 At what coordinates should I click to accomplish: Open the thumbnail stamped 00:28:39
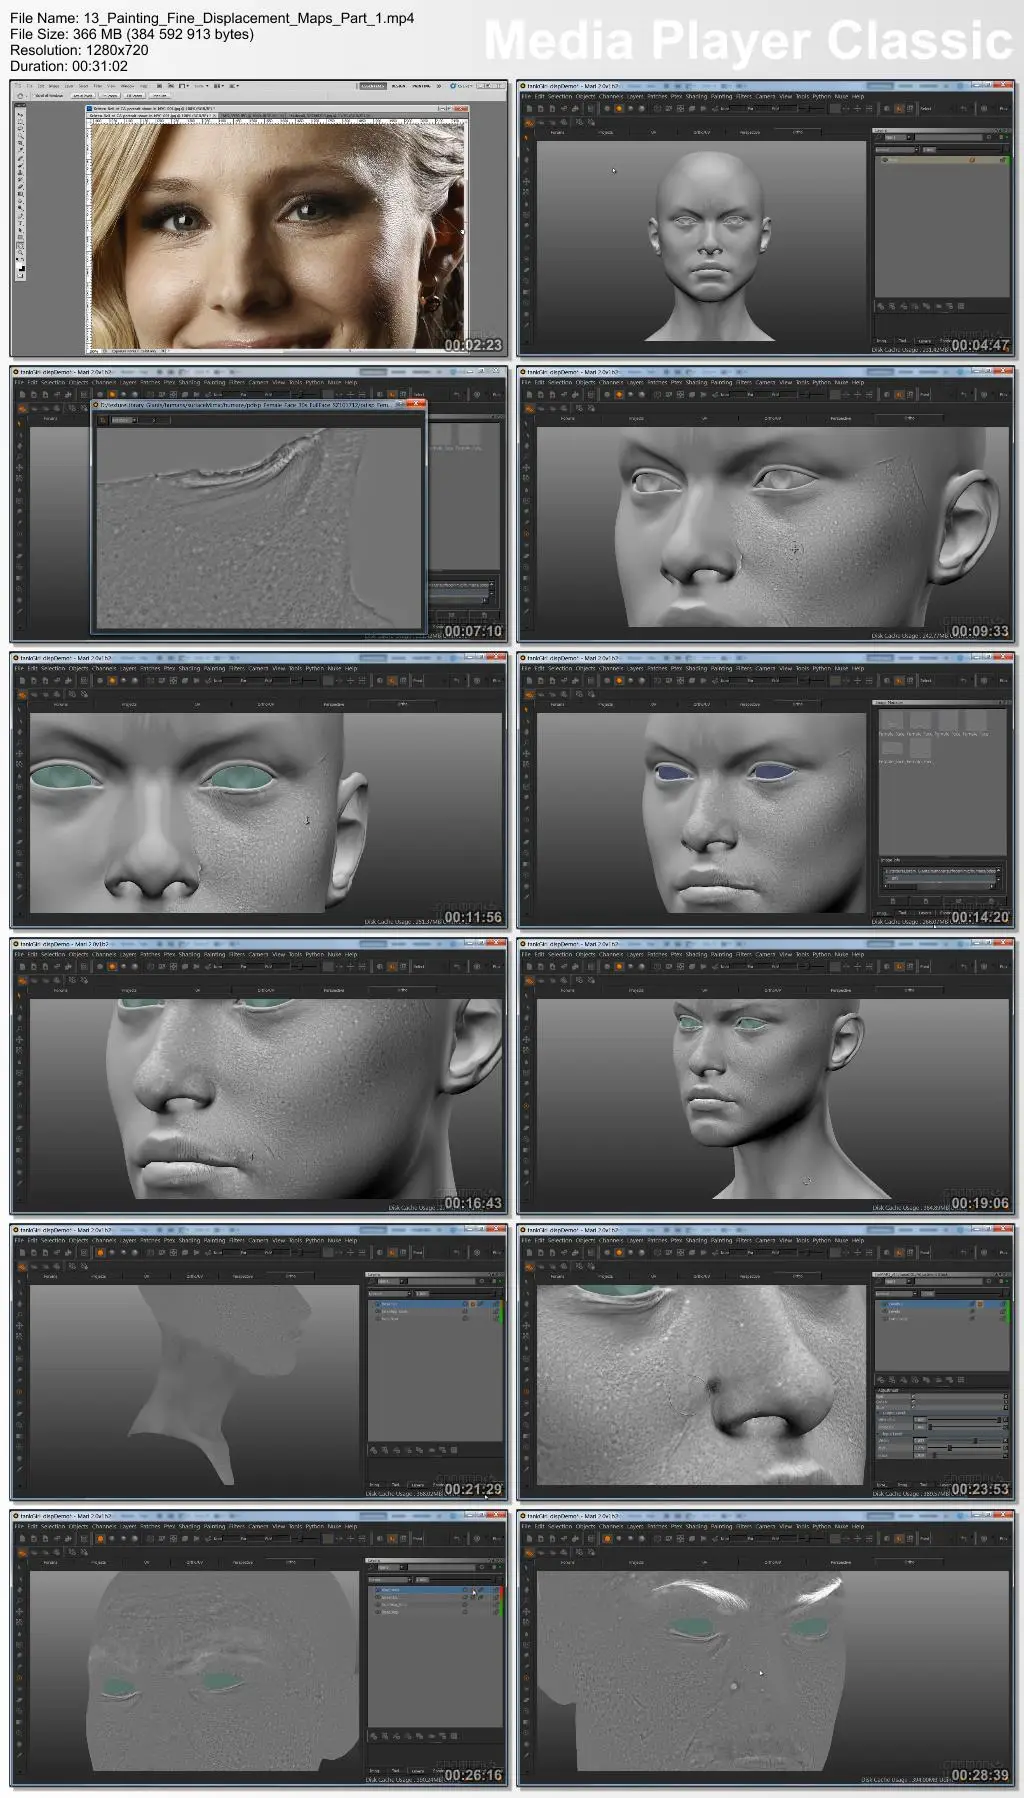pos(766,1648)
